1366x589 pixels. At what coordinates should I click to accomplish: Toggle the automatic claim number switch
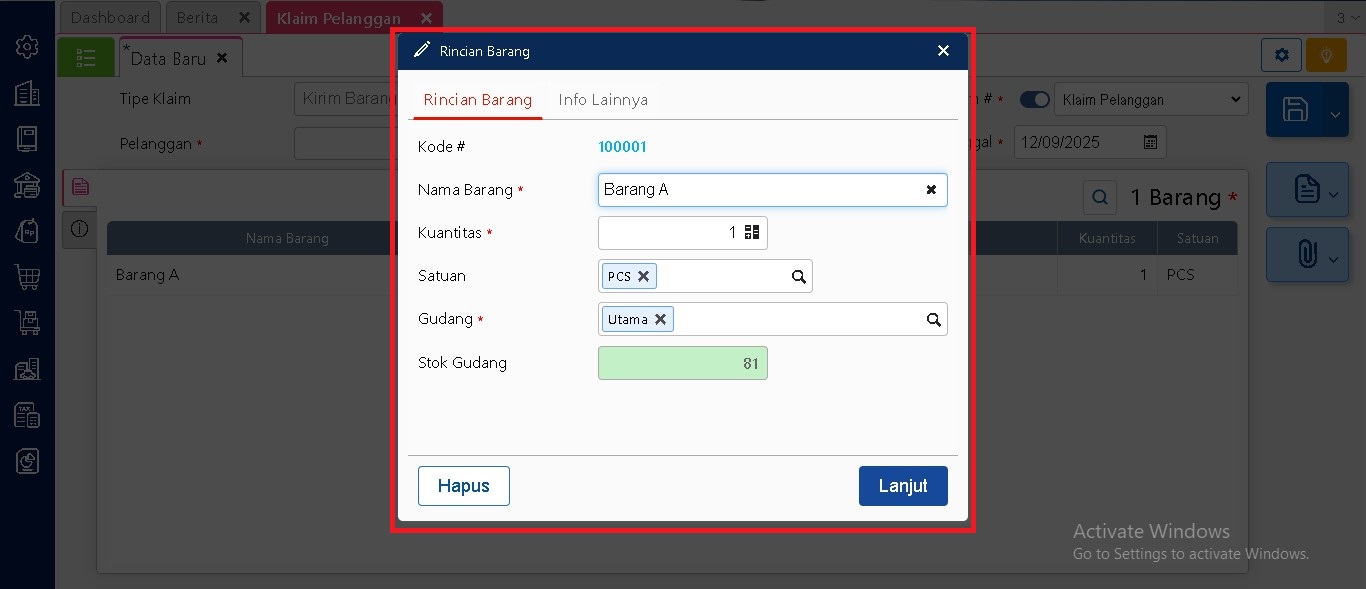coord(1035,100)
